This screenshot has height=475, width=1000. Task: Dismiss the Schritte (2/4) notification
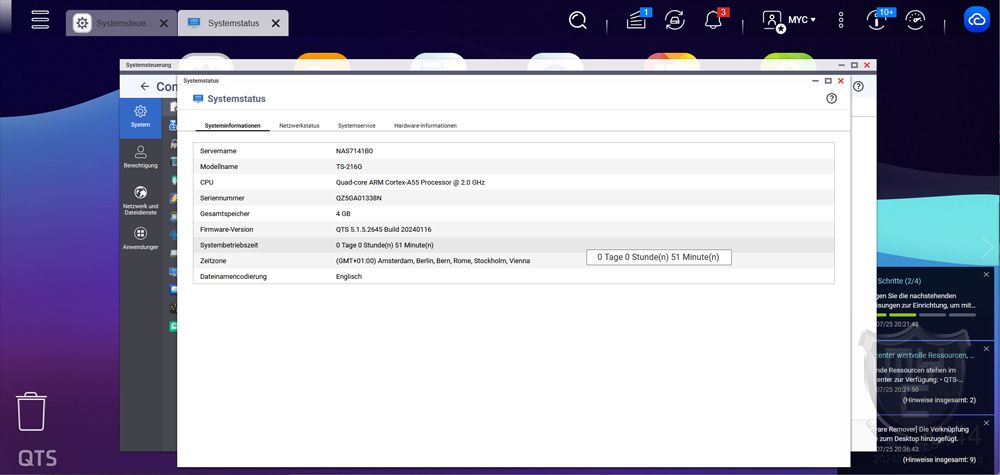click(x=987, y=274)
